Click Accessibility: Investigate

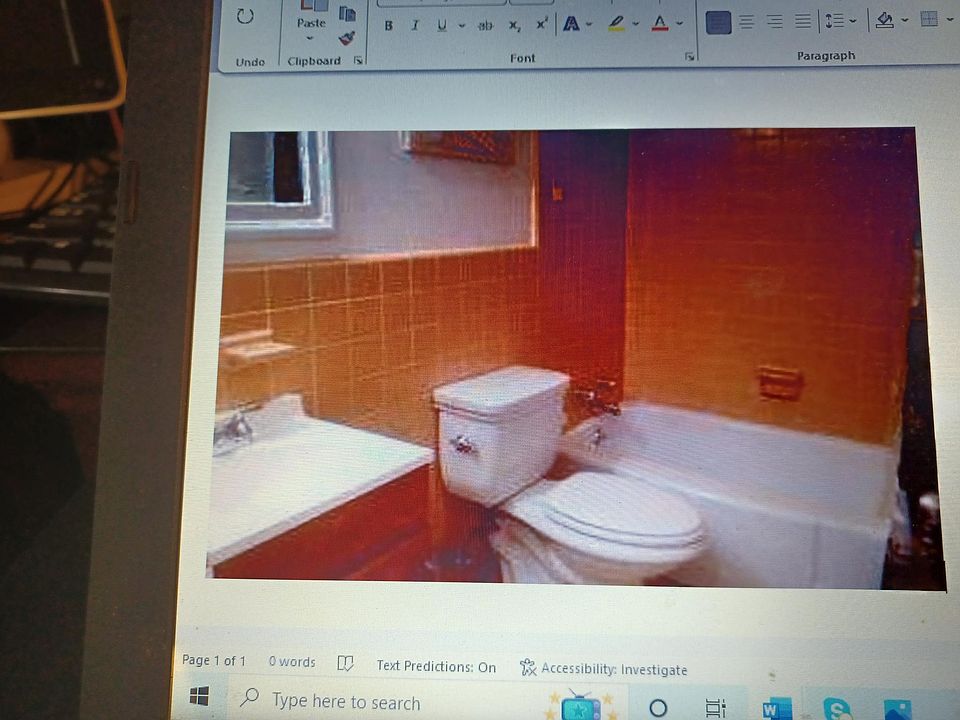point(603,669)
